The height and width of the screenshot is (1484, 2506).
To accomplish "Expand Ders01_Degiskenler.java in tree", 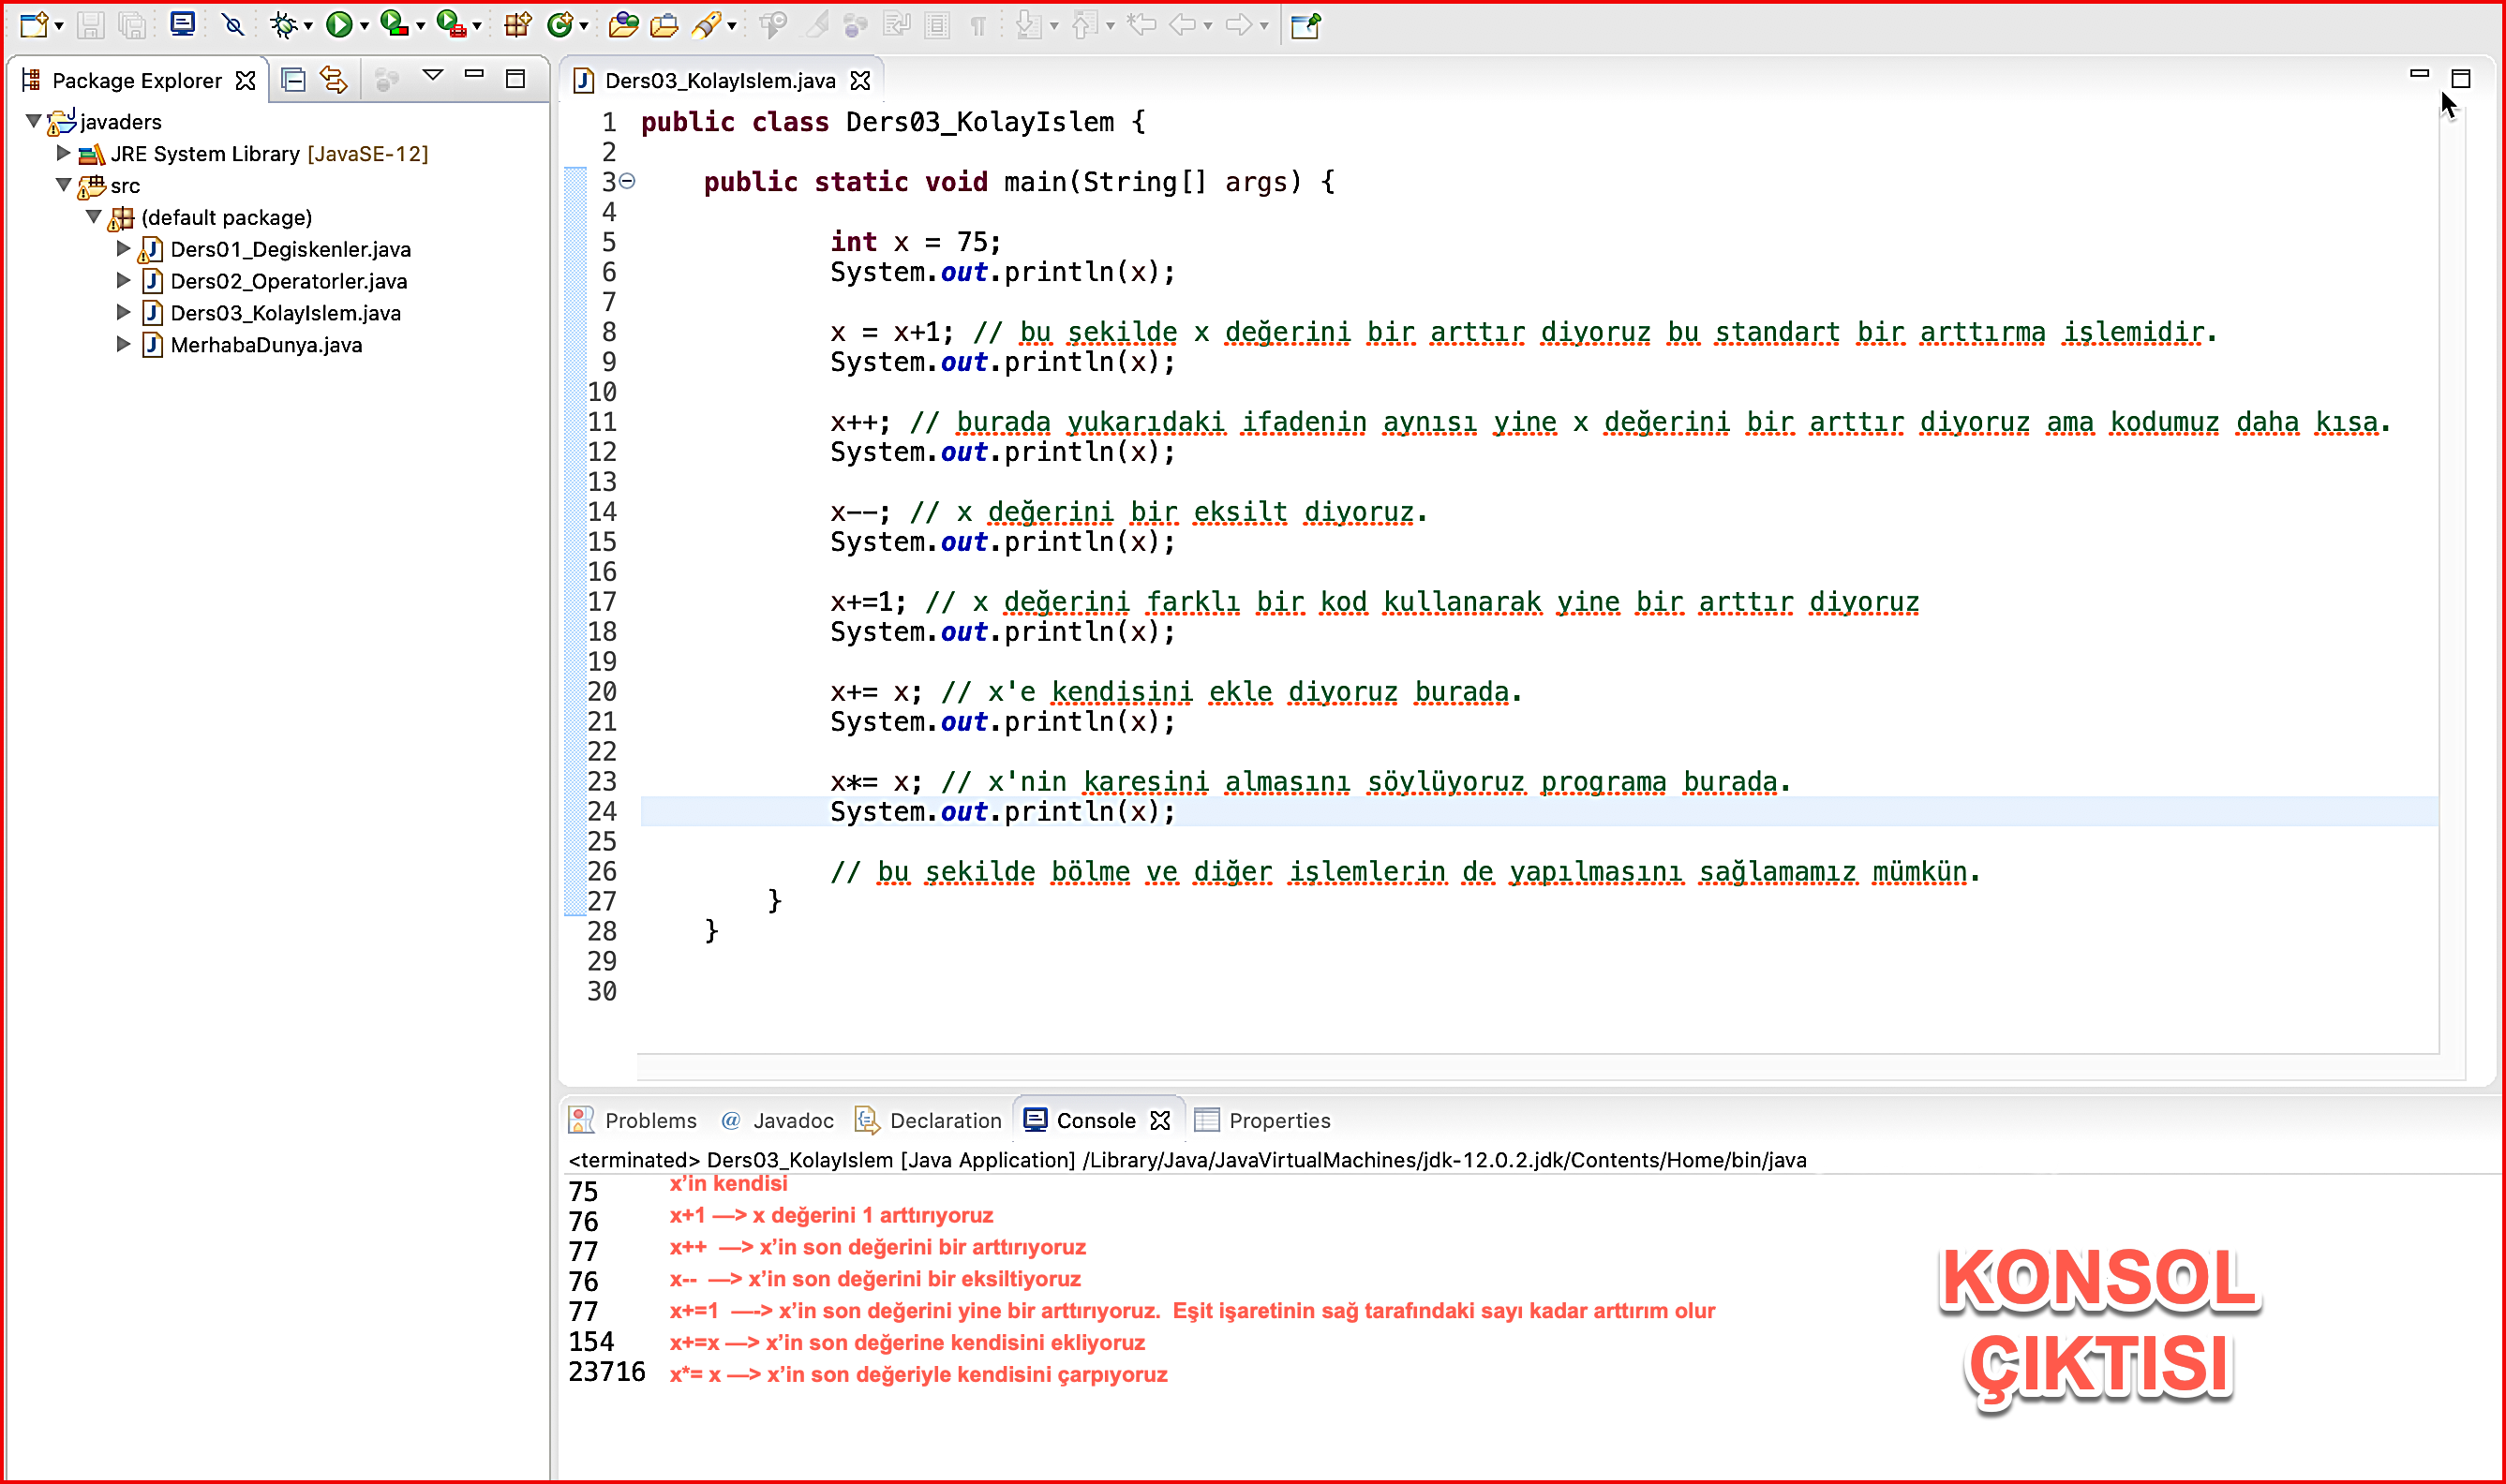I will [x=123, y=249].
